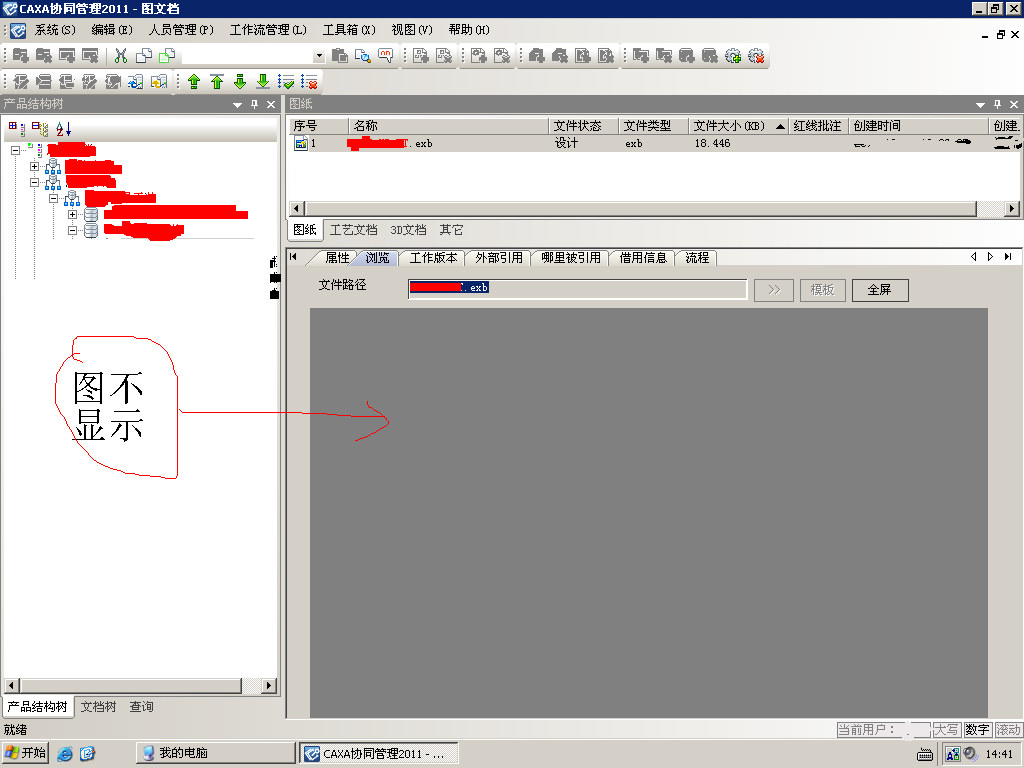Viewport: 1024px width, 768px height.
Task: Switch to the 我的电脑 taskbar window
Action: [216, 753]
